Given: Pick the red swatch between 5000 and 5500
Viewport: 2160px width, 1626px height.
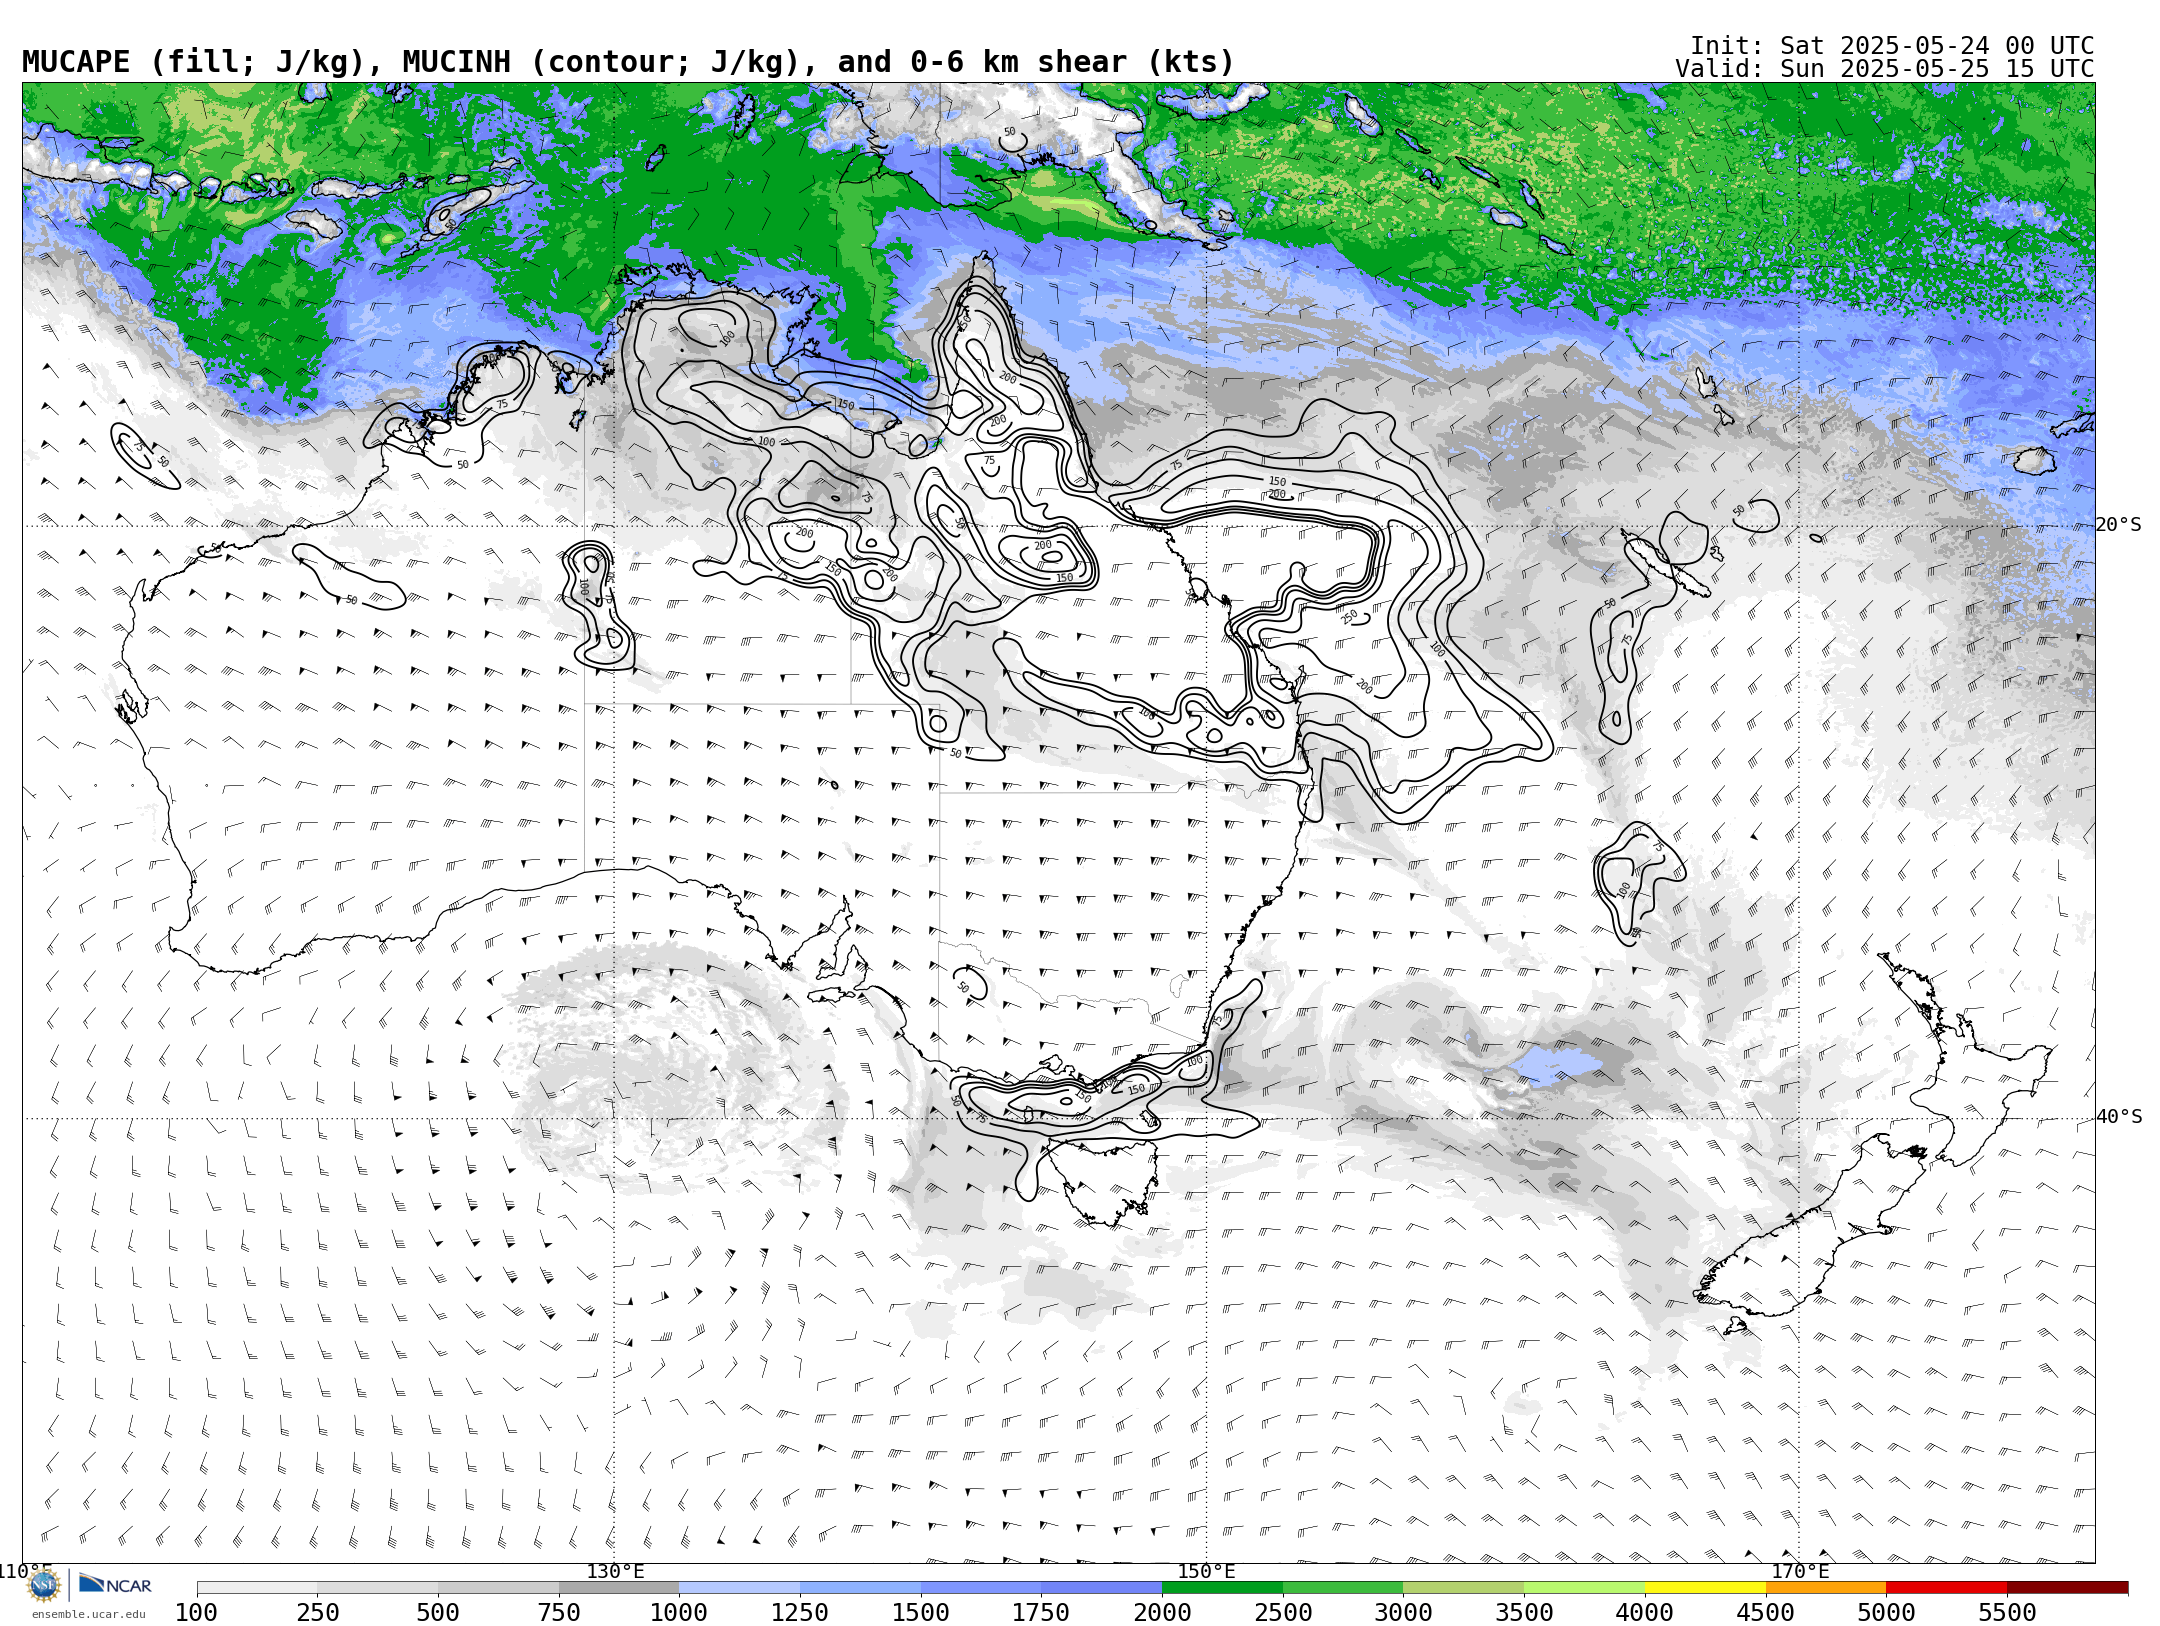Looking at the screenshot, I should [x=1946, y=1588].
